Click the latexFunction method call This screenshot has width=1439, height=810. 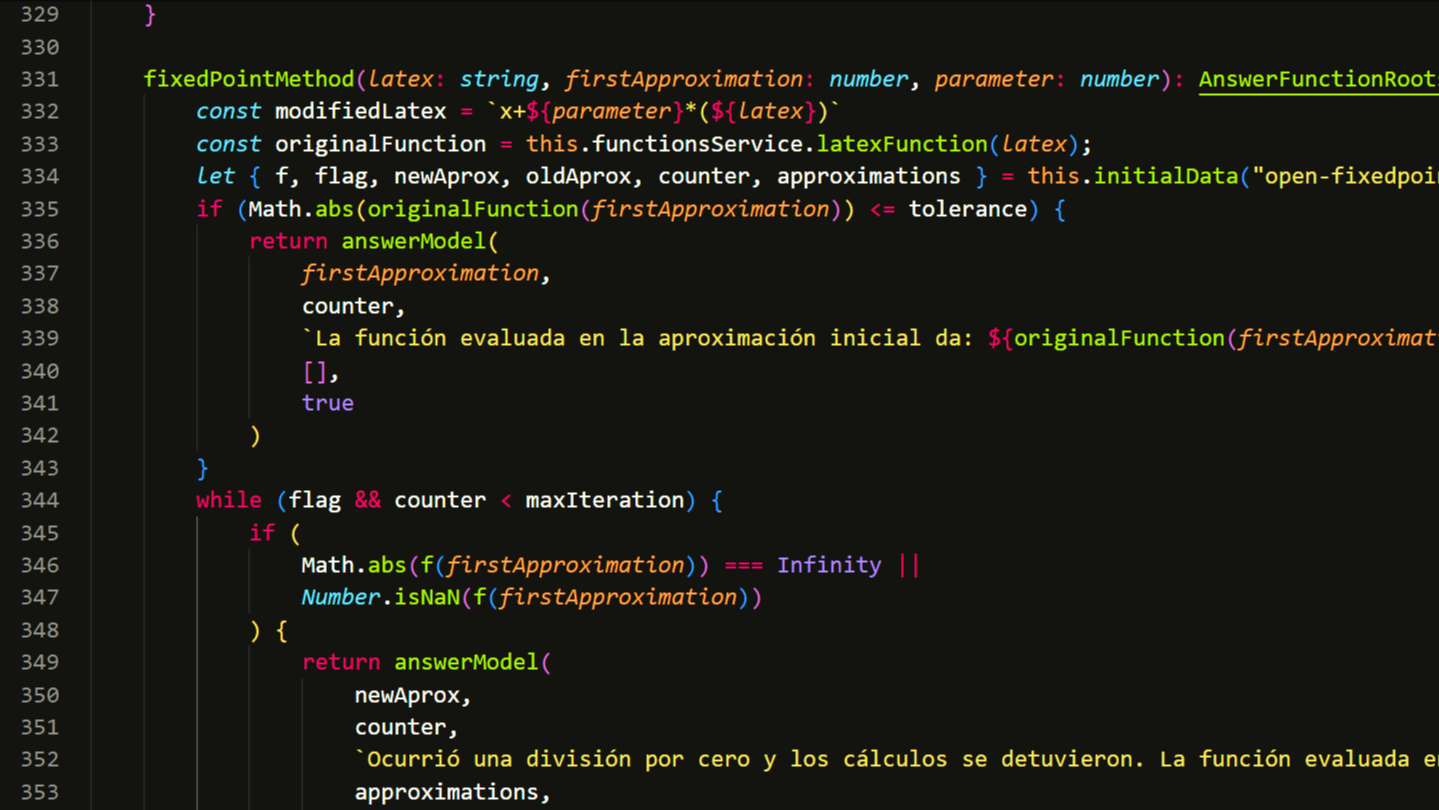(902, 144)
